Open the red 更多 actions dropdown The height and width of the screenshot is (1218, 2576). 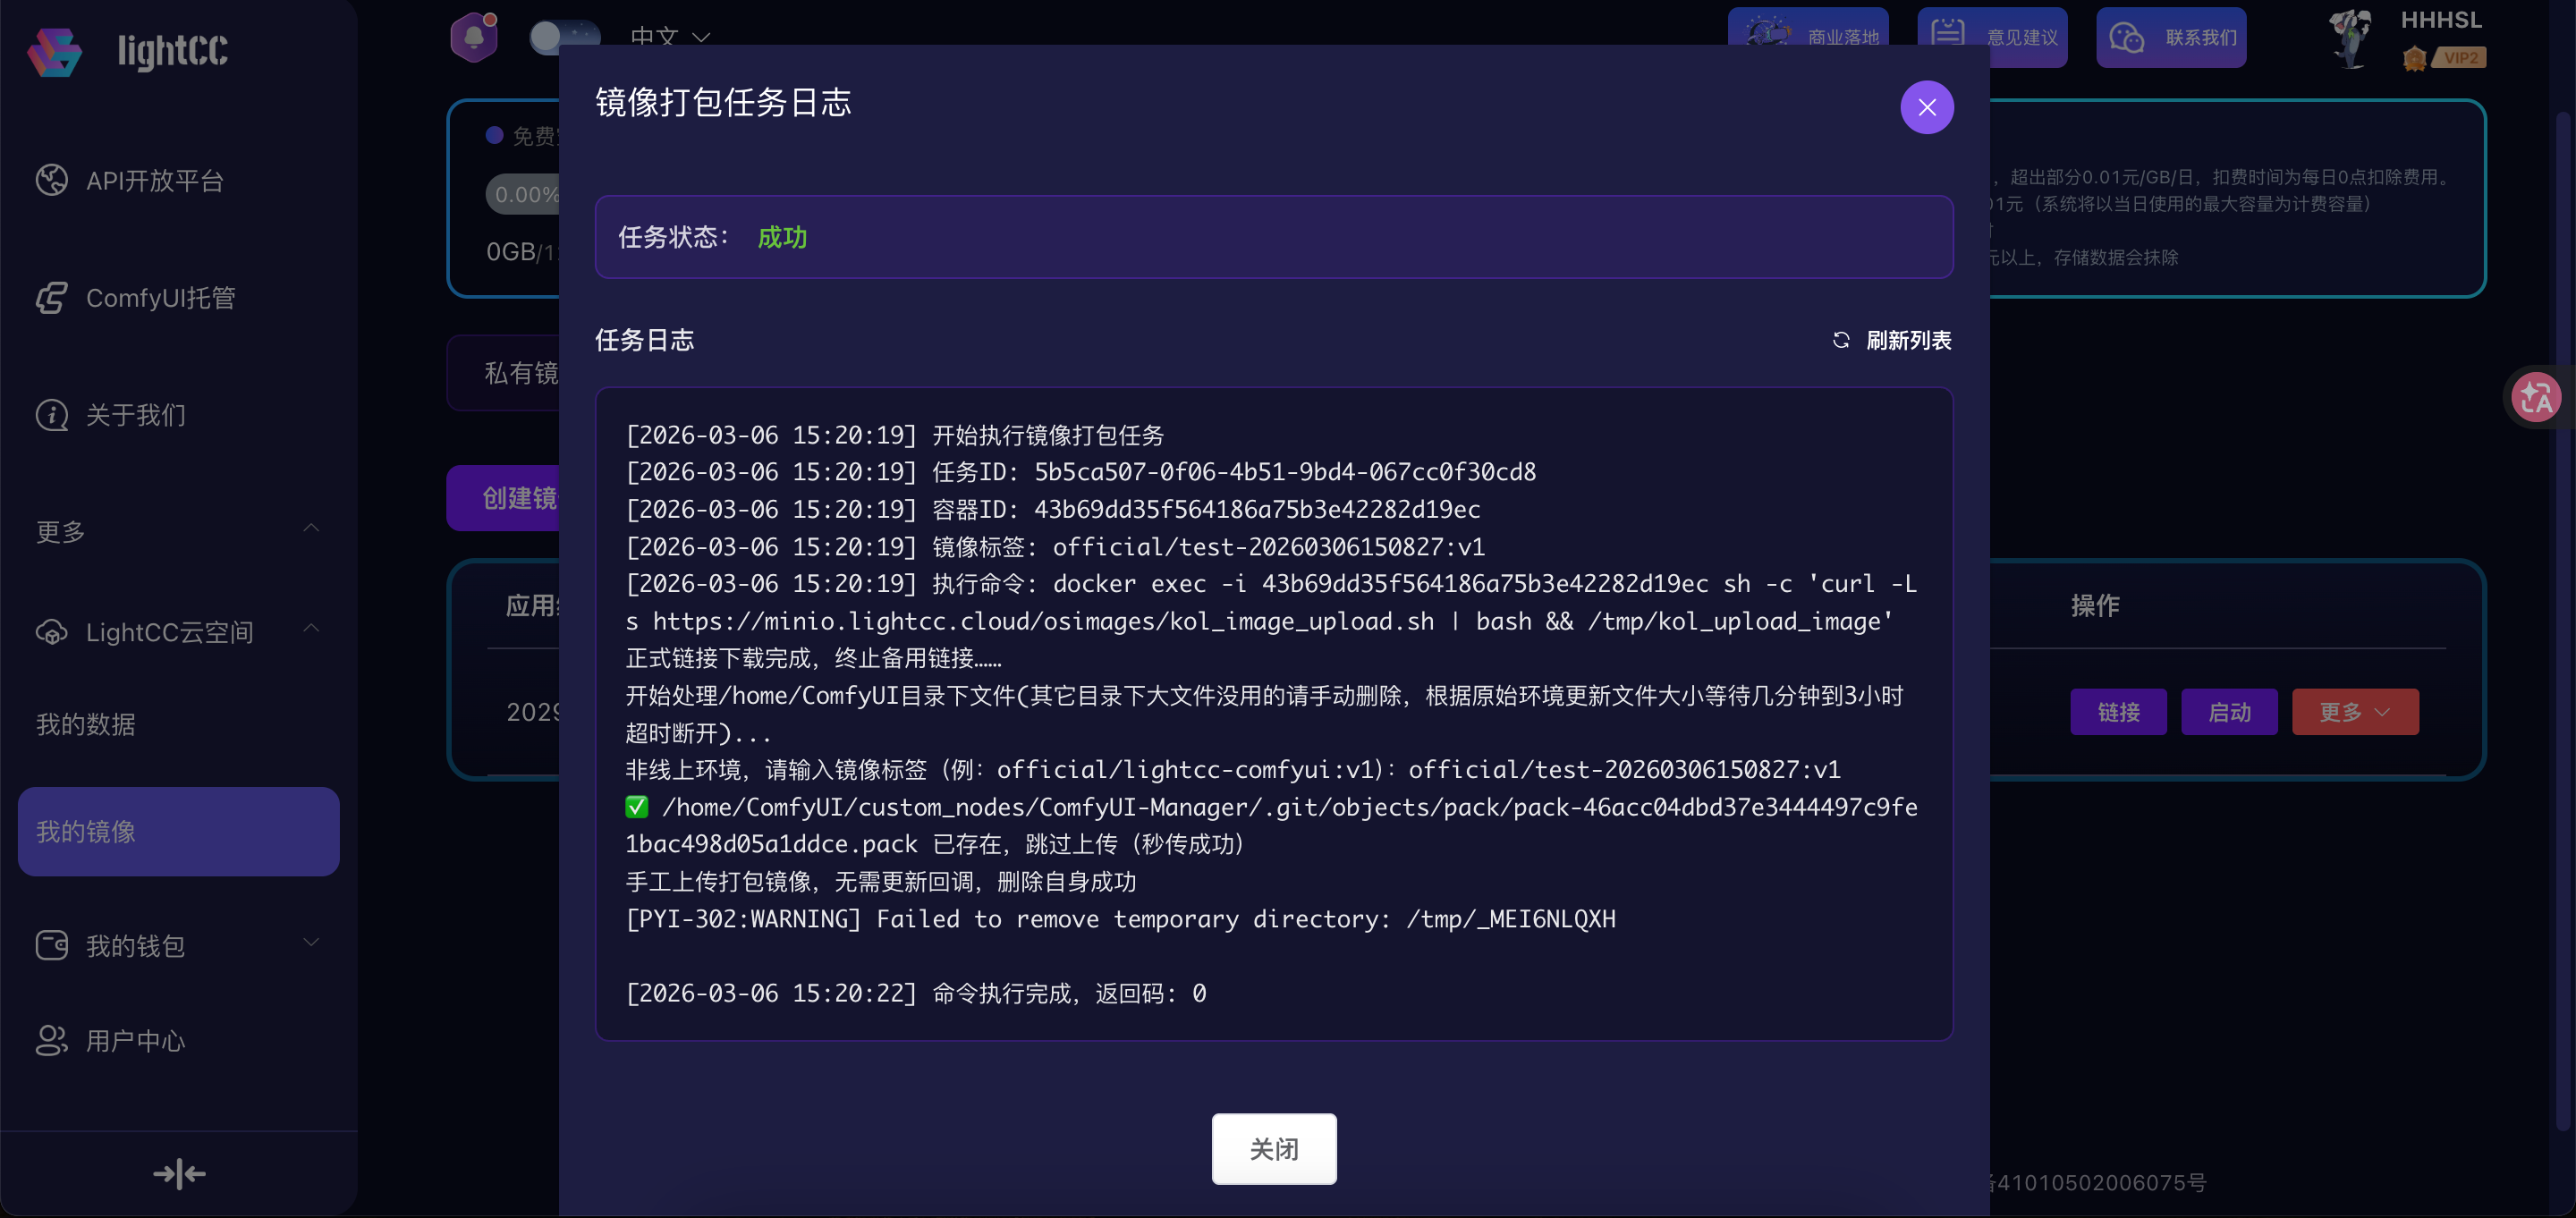coord(2354,712)
